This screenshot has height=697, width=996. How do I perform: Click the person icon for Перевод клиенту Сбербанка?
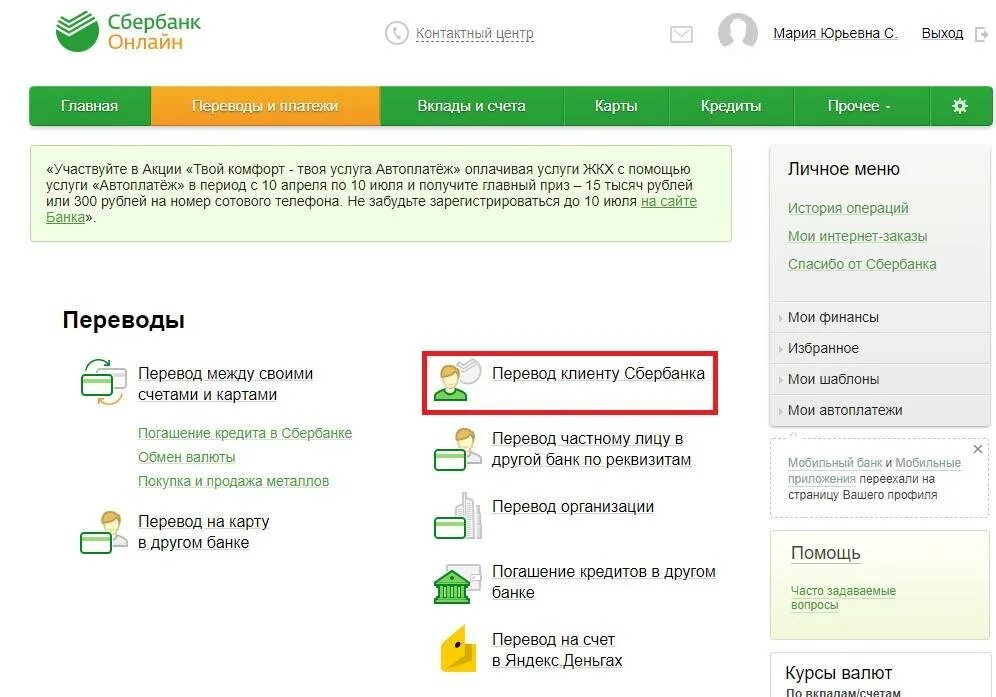(x=457, y=380)
